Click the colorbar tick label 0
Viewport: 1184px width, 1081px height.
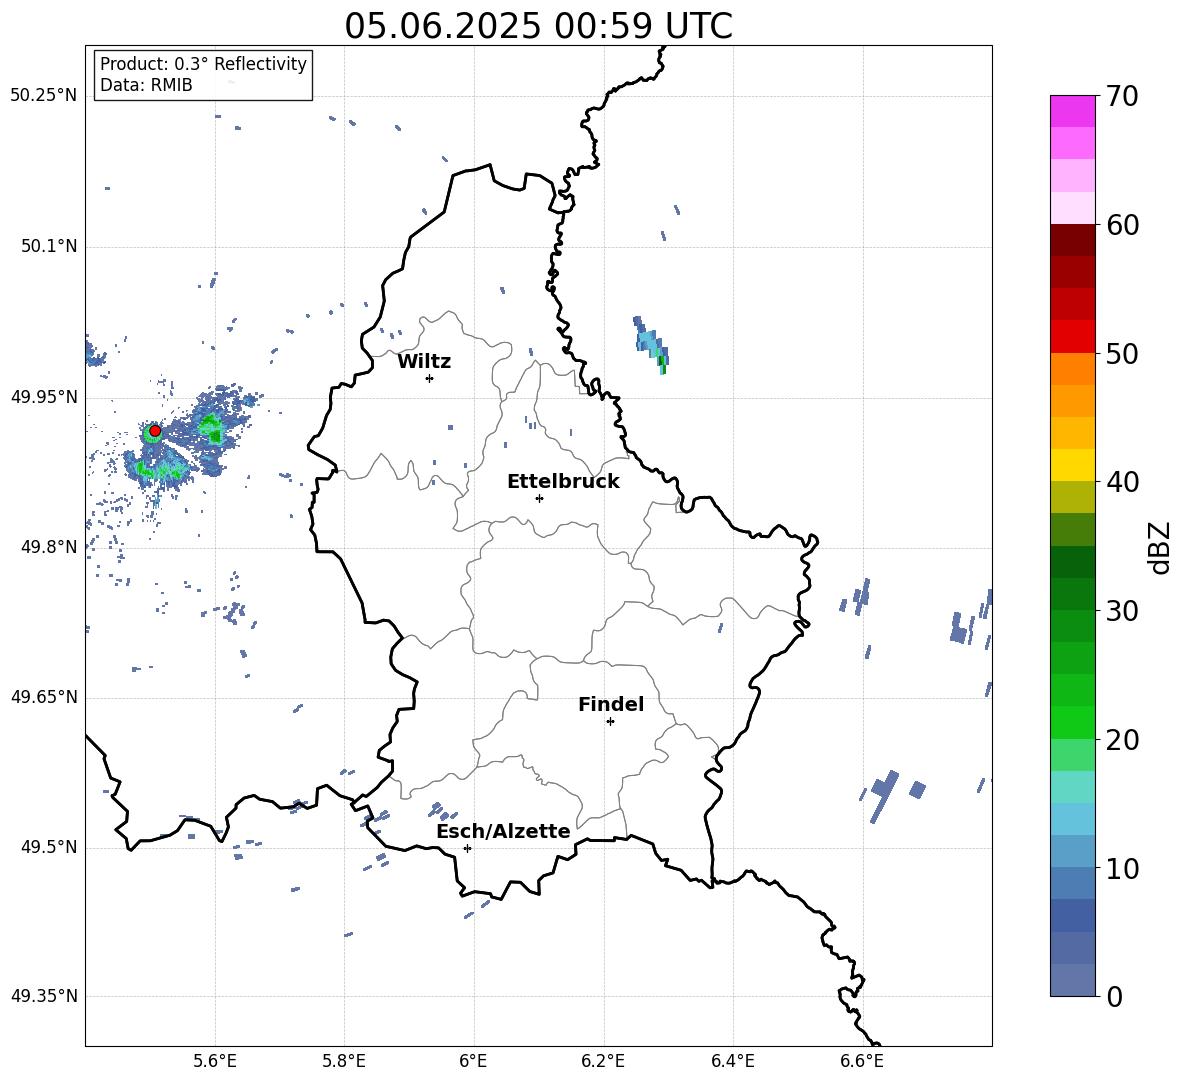click(1115, 996)
